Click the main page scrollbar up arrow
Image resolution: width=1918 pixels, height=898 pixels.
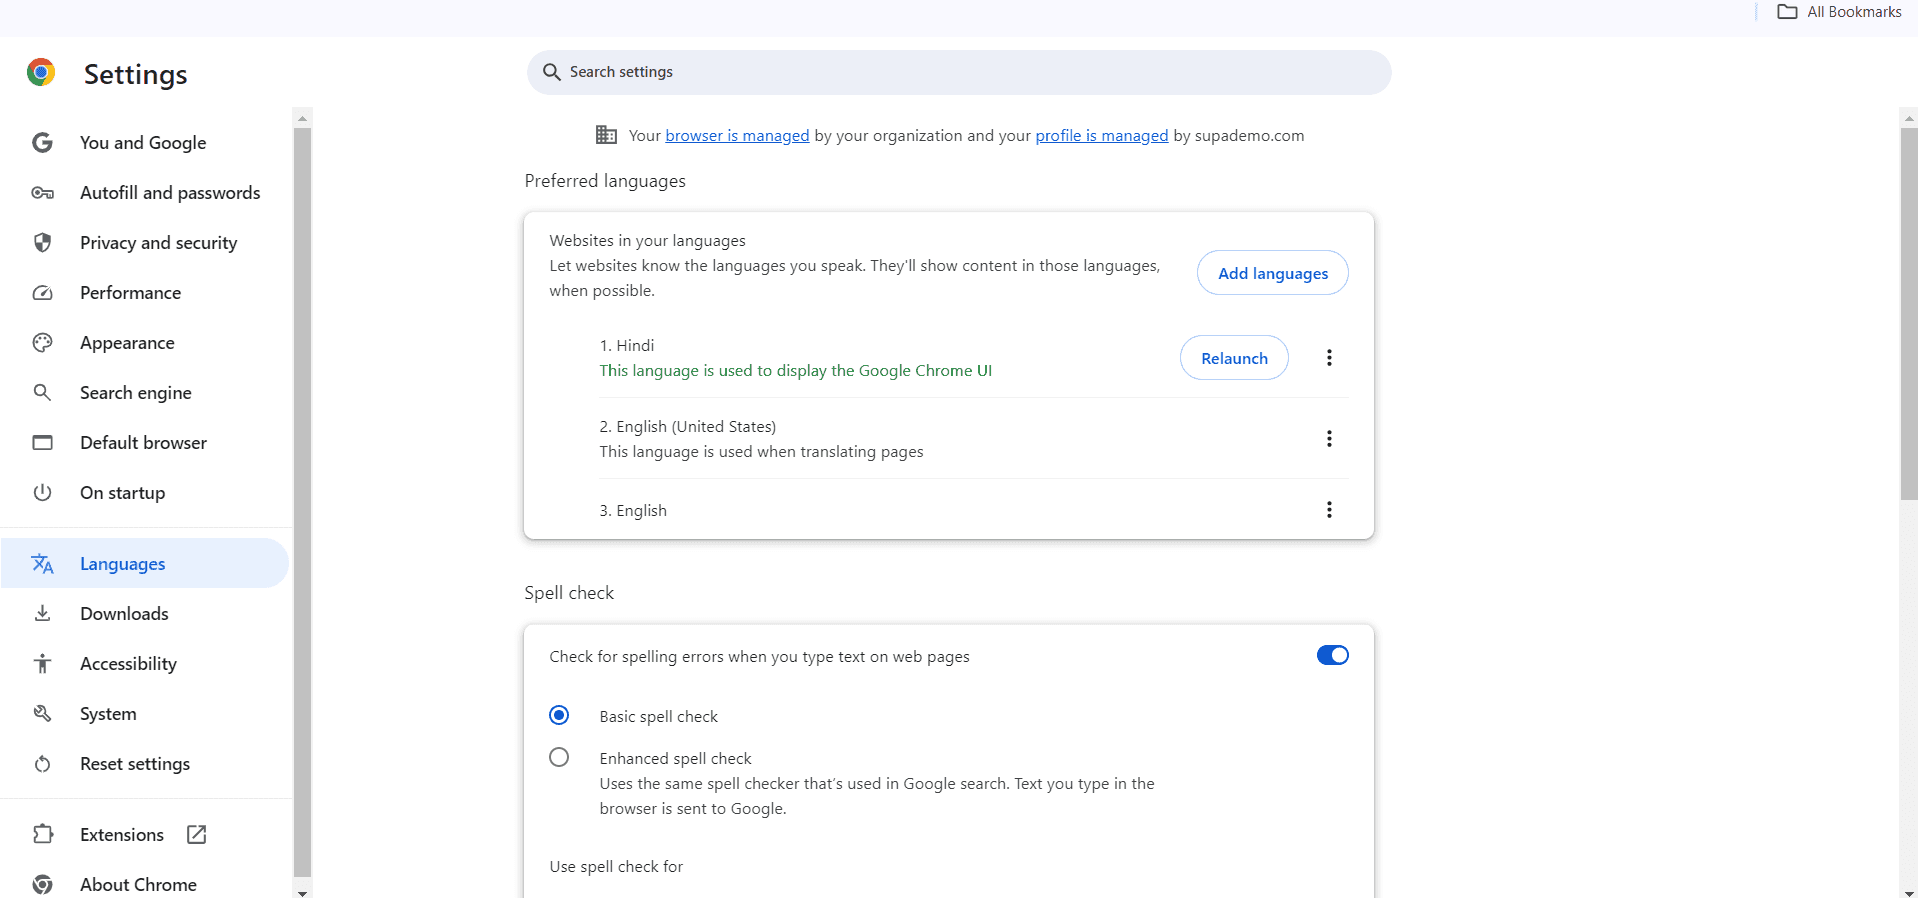tap(1909, 118)
